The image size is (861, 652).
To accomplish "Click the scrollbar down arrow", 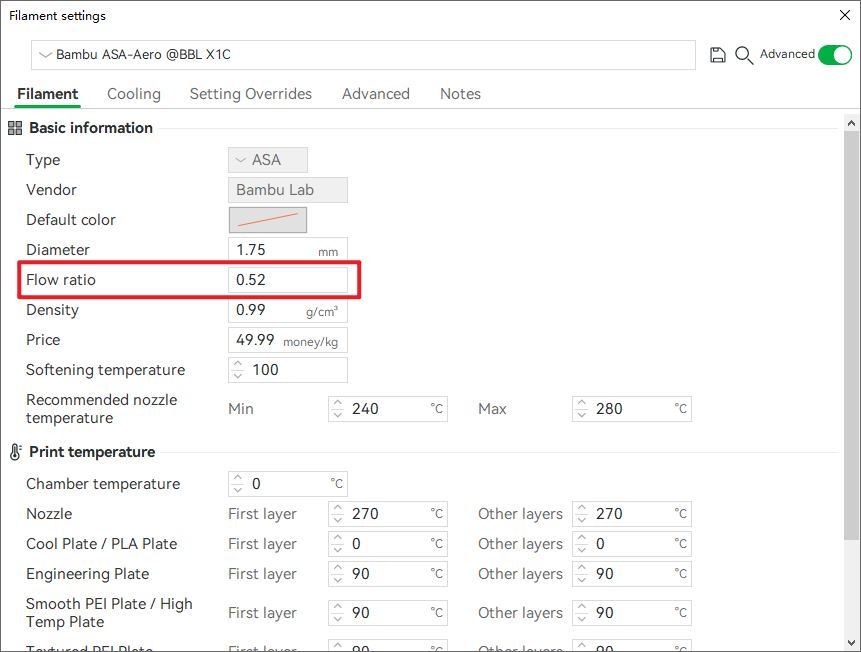I will 851,642.
